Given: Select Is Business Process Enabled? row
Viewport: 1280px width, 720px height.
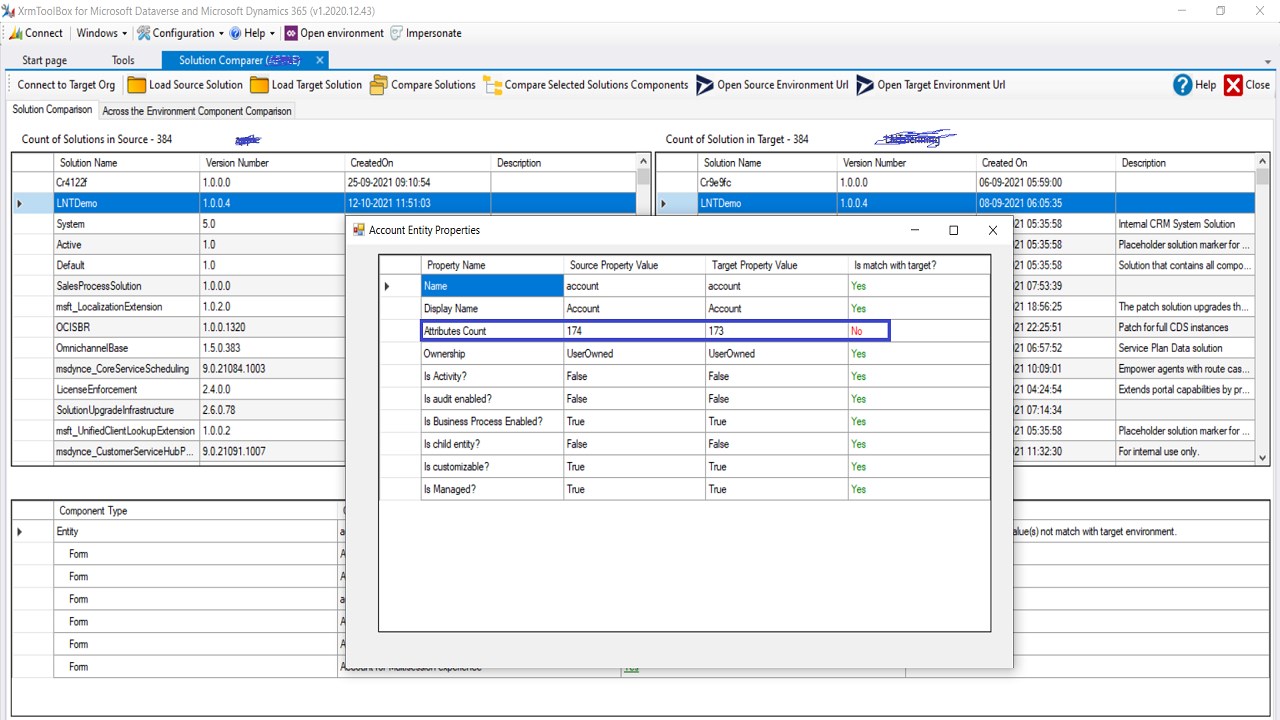Looking at the screenshot, I should click(685, 421).
